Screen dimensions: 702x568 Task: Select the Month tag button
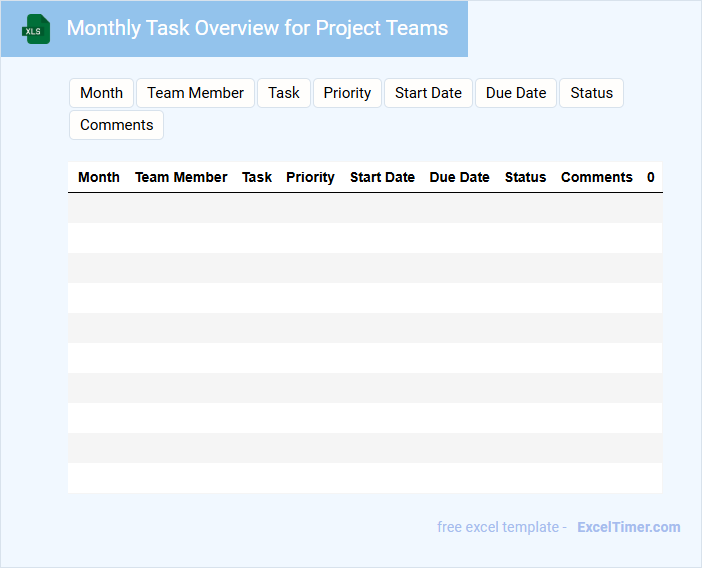(101, 93)
